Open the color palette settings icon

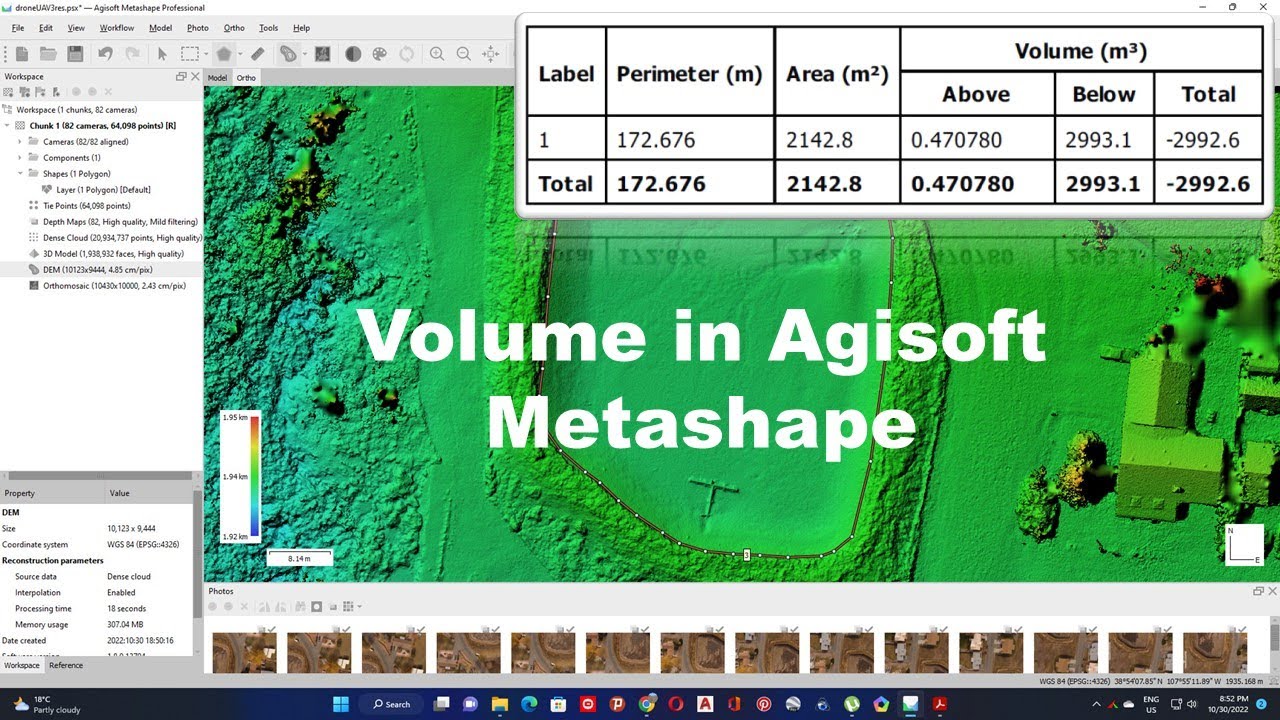pos(379,54)
